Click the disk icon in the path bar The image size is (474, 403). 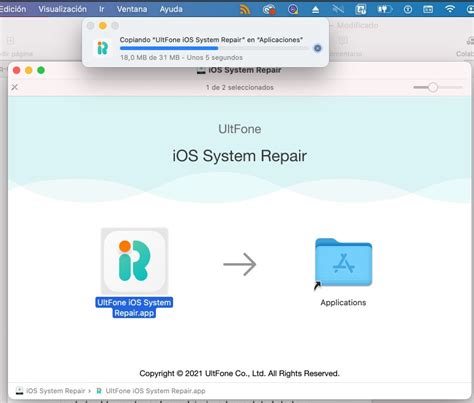(19, 391)
